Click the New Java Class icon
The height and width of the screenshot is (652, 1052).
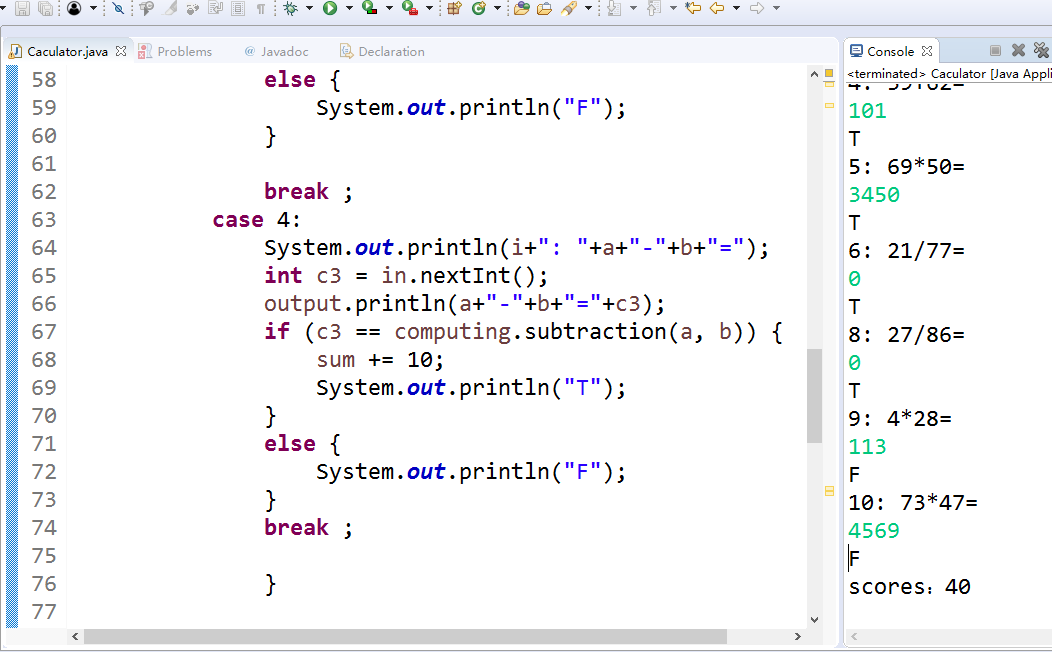click(479, 8)
